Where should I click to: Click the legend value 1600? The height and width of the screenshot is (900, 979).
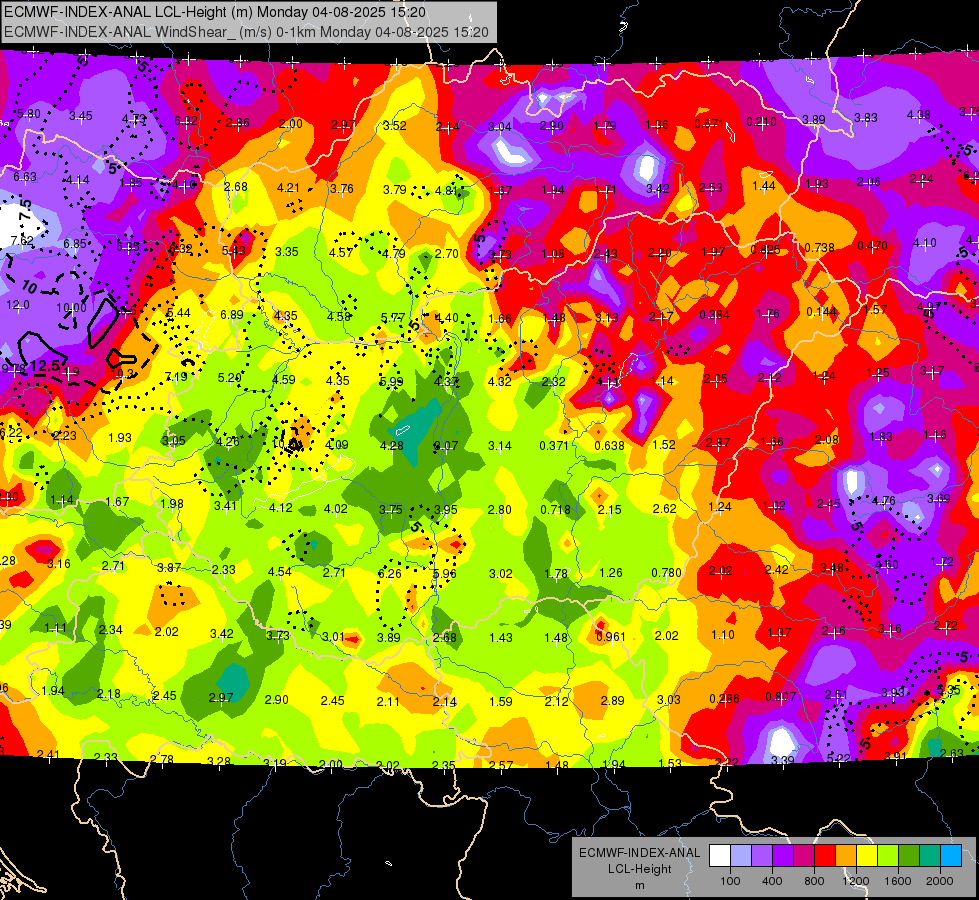898,881
